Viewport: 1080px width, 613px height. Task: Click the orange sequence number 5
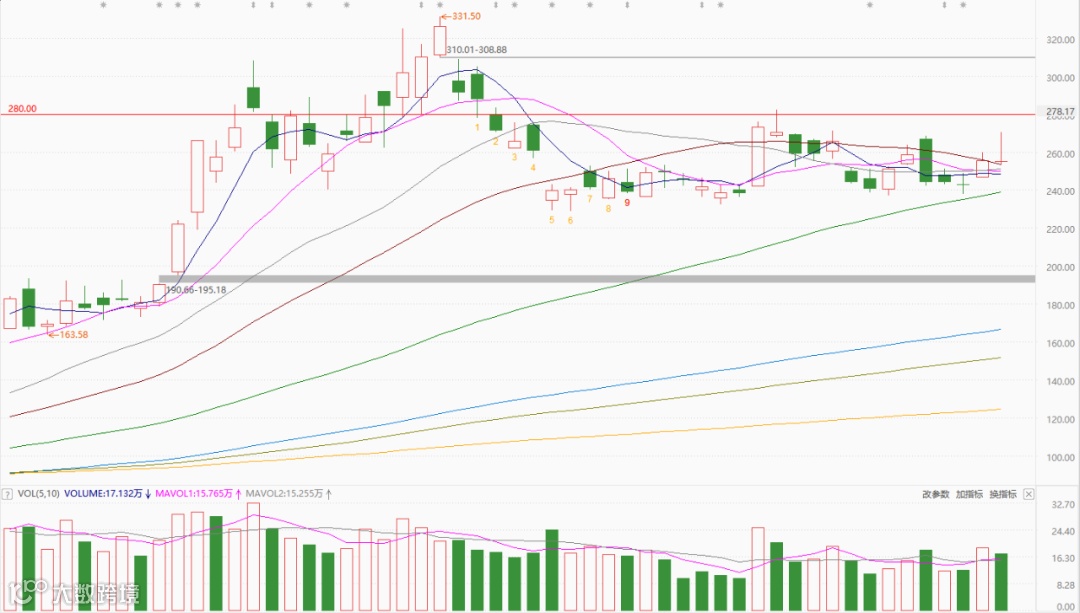(552, 220)
